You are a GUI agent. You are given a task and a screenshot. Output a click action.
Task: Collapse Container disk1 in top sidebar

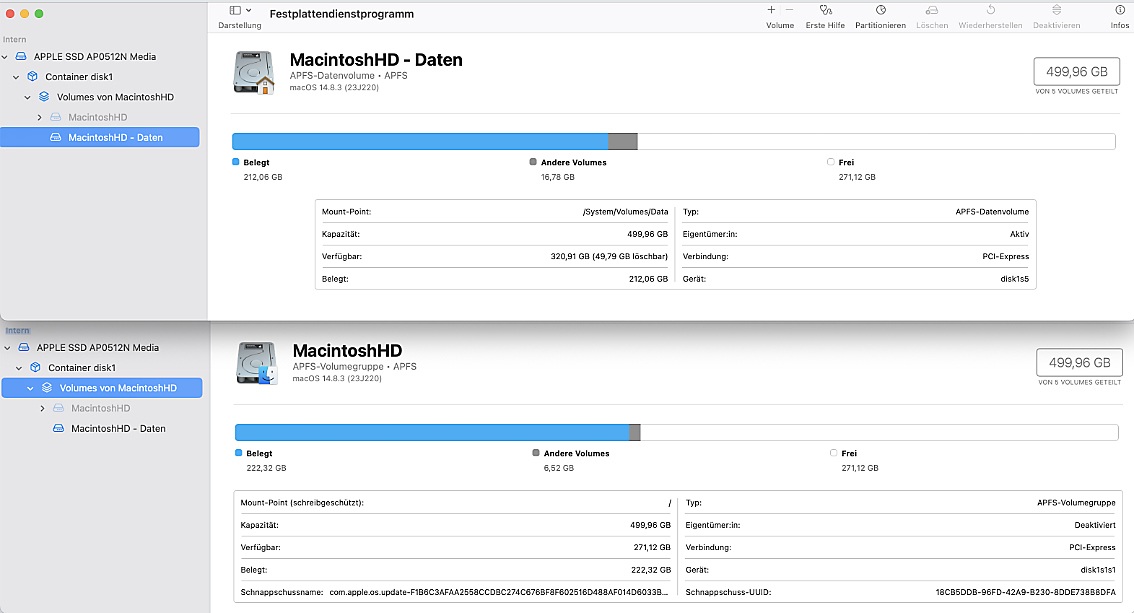coord(17,77)
